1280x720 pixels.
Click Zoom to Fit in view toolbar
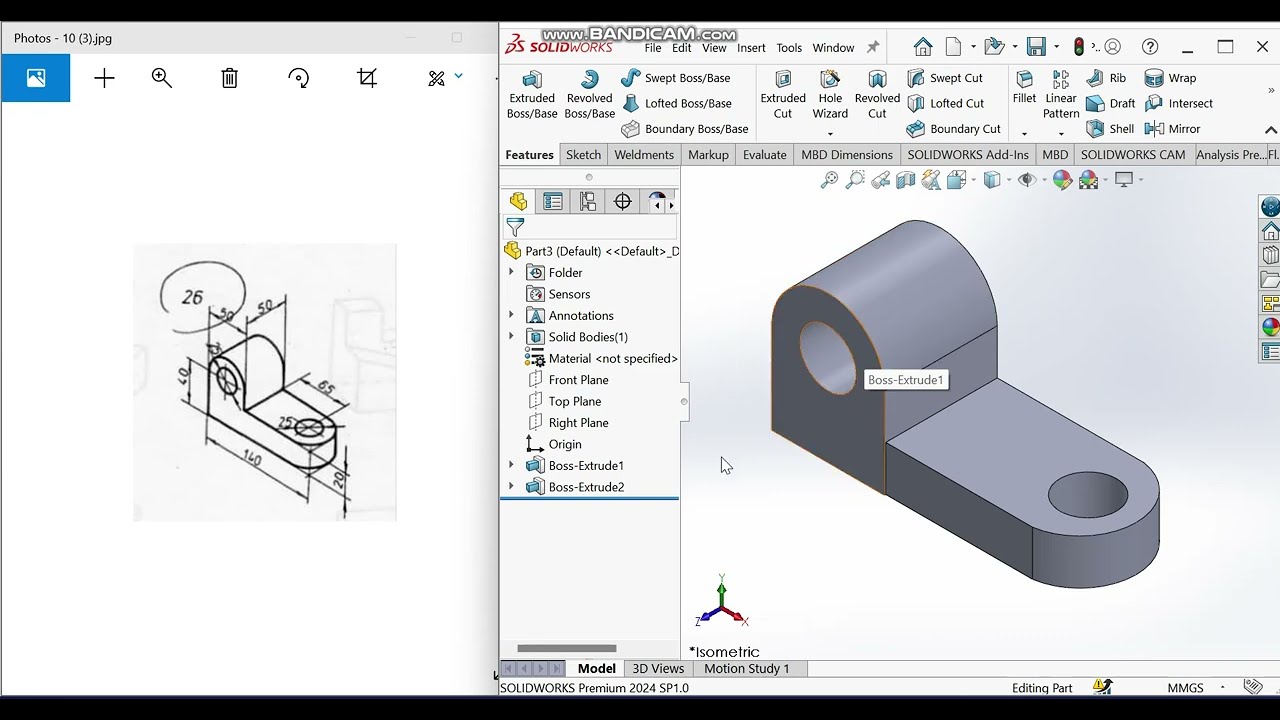point(829,180)
